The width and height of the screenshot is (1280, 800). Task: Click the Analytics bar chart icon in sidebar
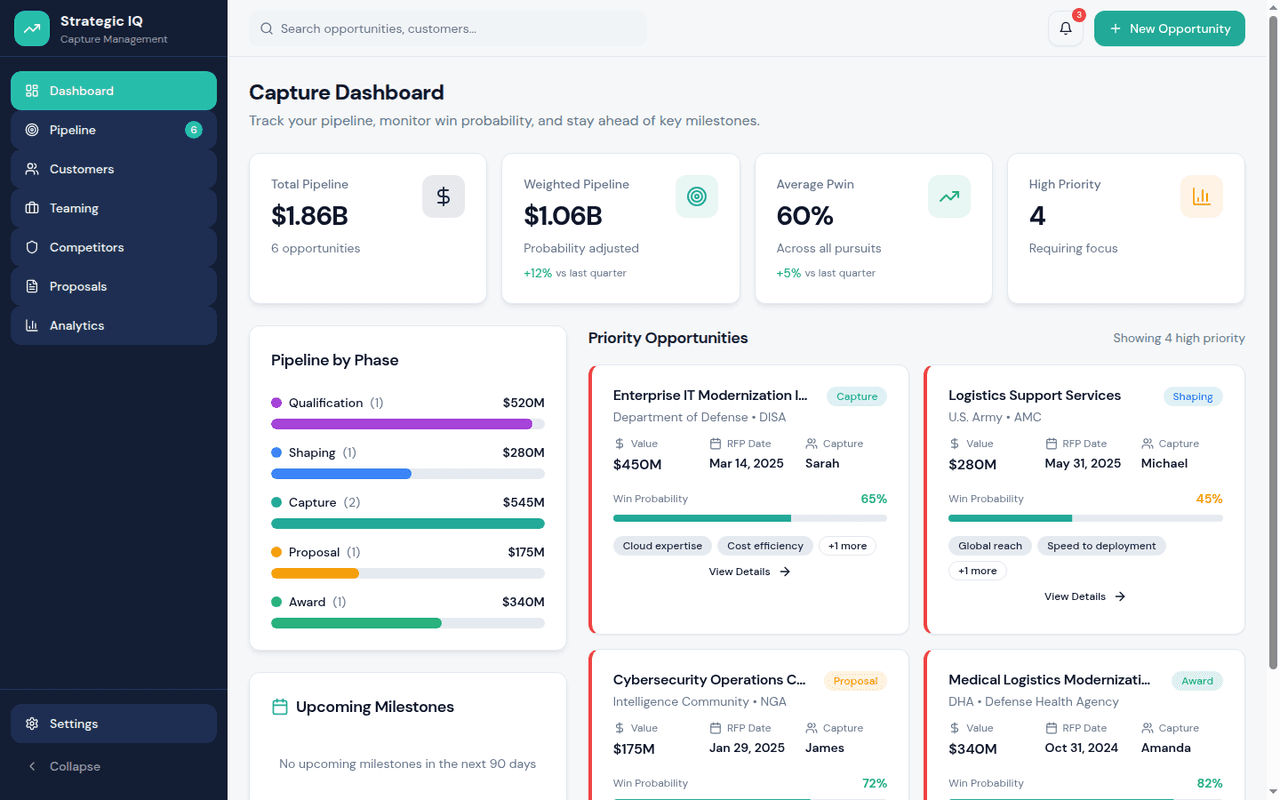[32, 325]
